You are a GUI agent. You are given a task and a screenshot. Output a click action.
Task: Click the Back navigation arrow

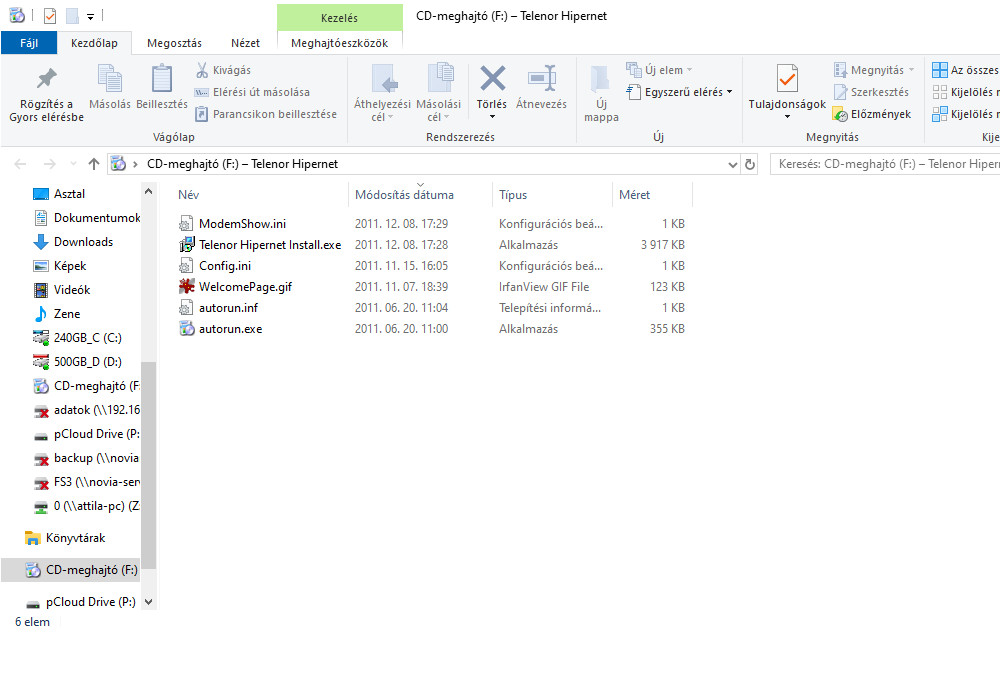(20, 164)
